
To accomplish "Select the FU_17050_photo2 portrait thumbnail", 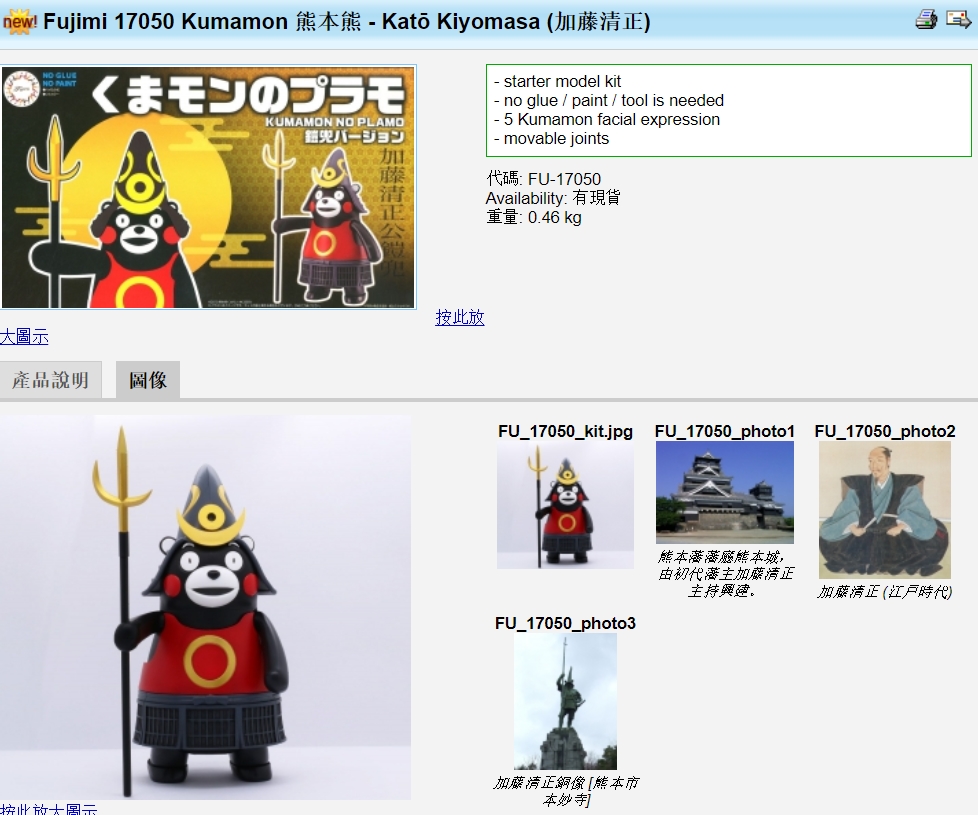I will 884,510.
